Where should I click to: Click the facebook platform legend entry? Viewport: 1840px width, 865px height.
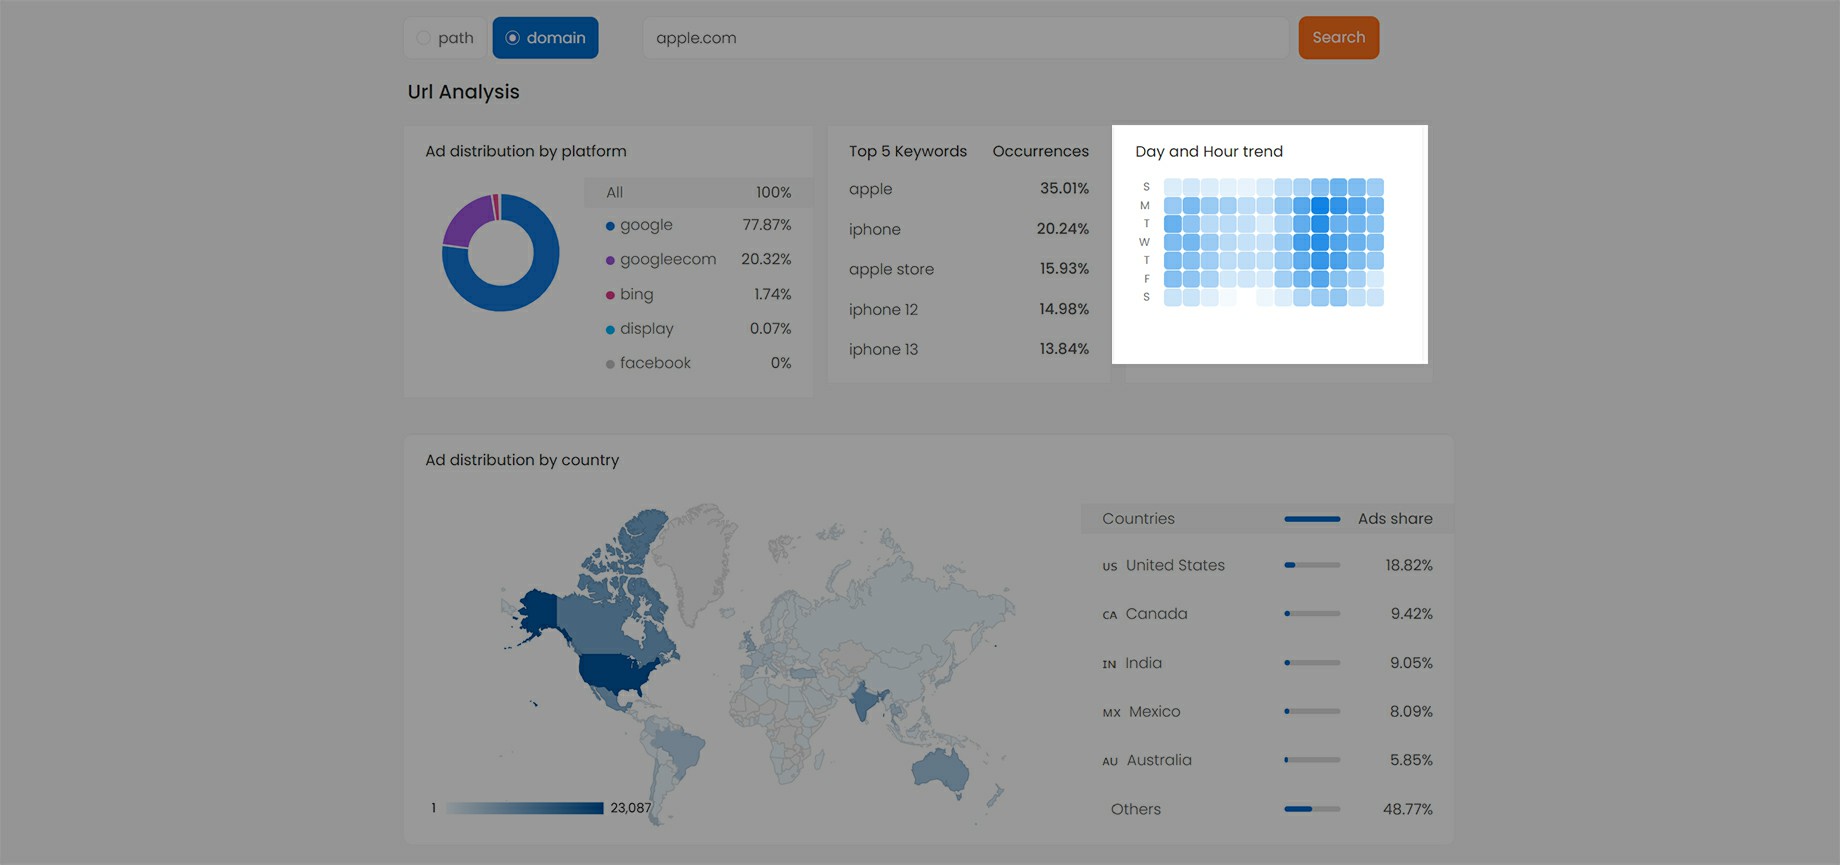(648, 363)
